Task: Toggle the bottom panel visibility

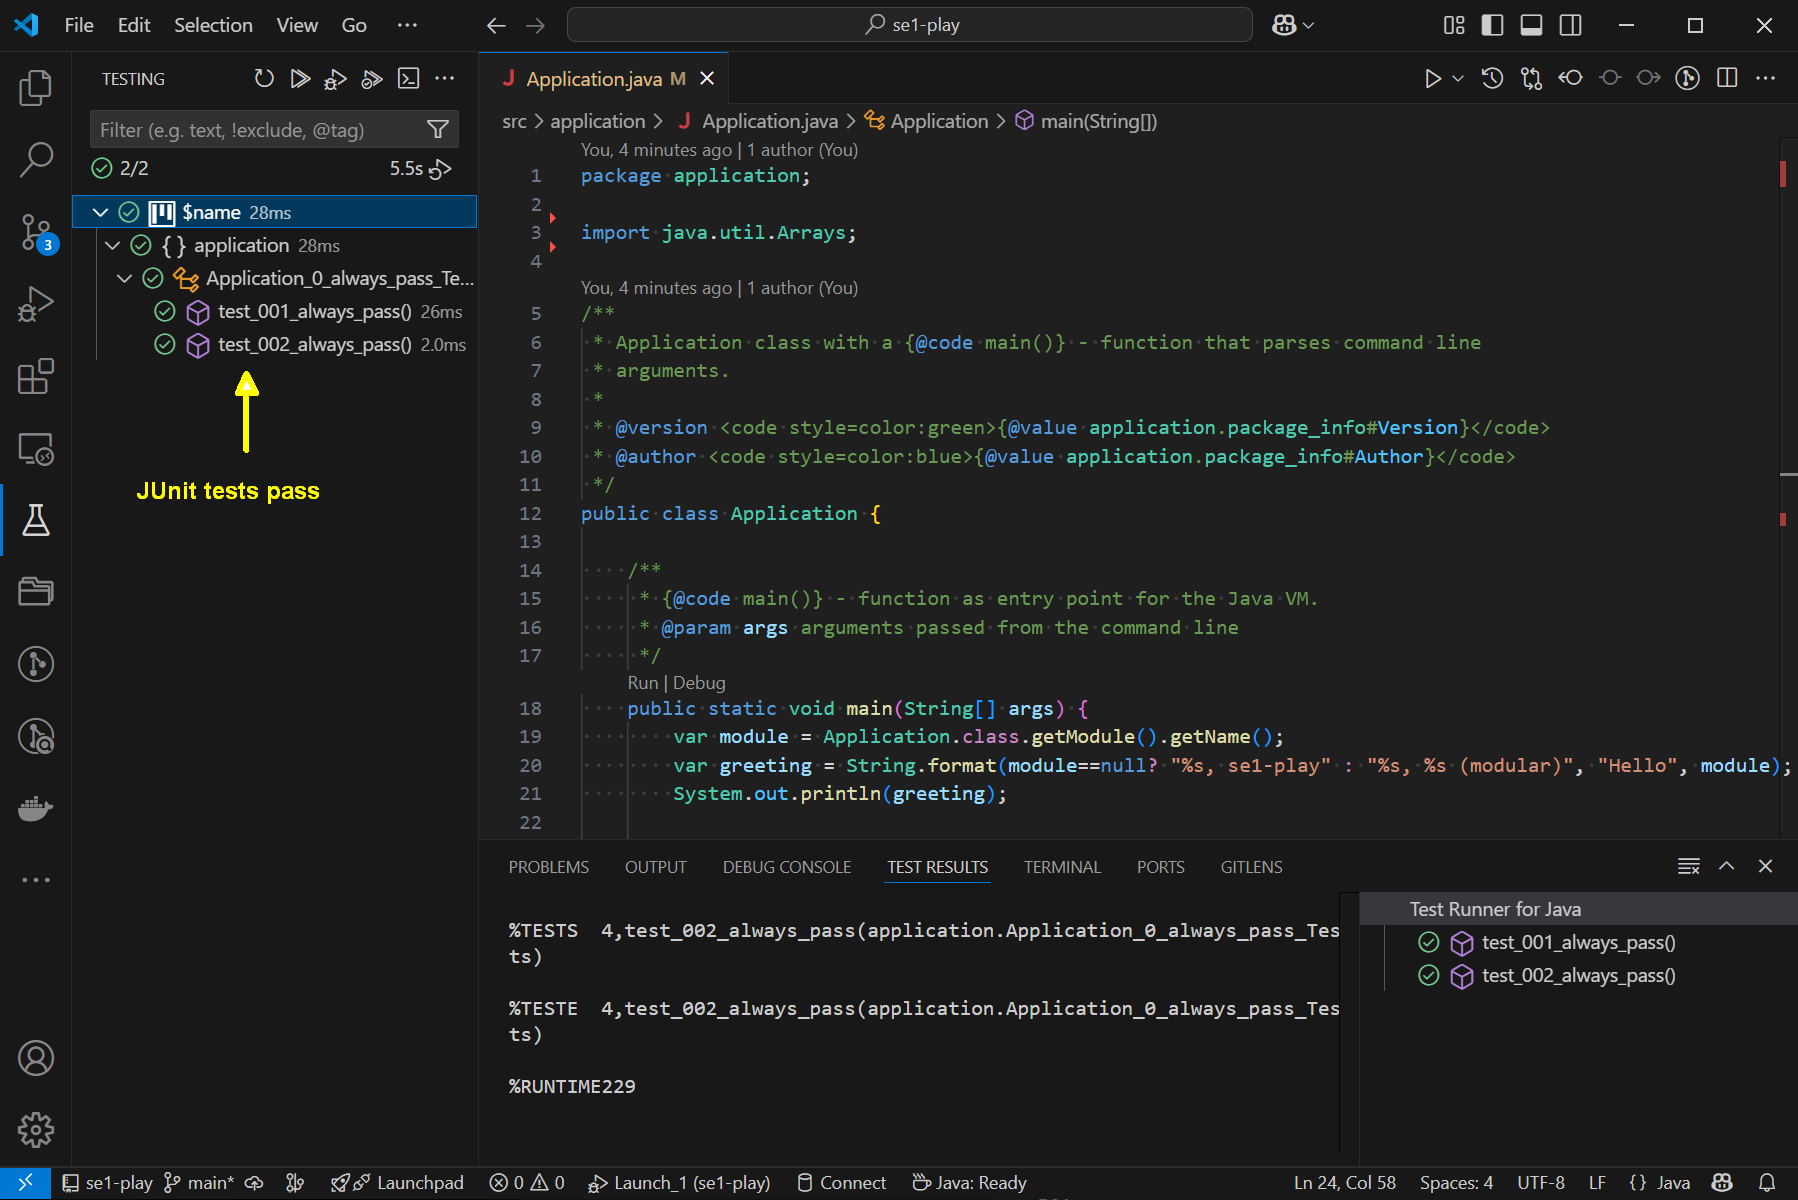Action: pos(1531,25)
